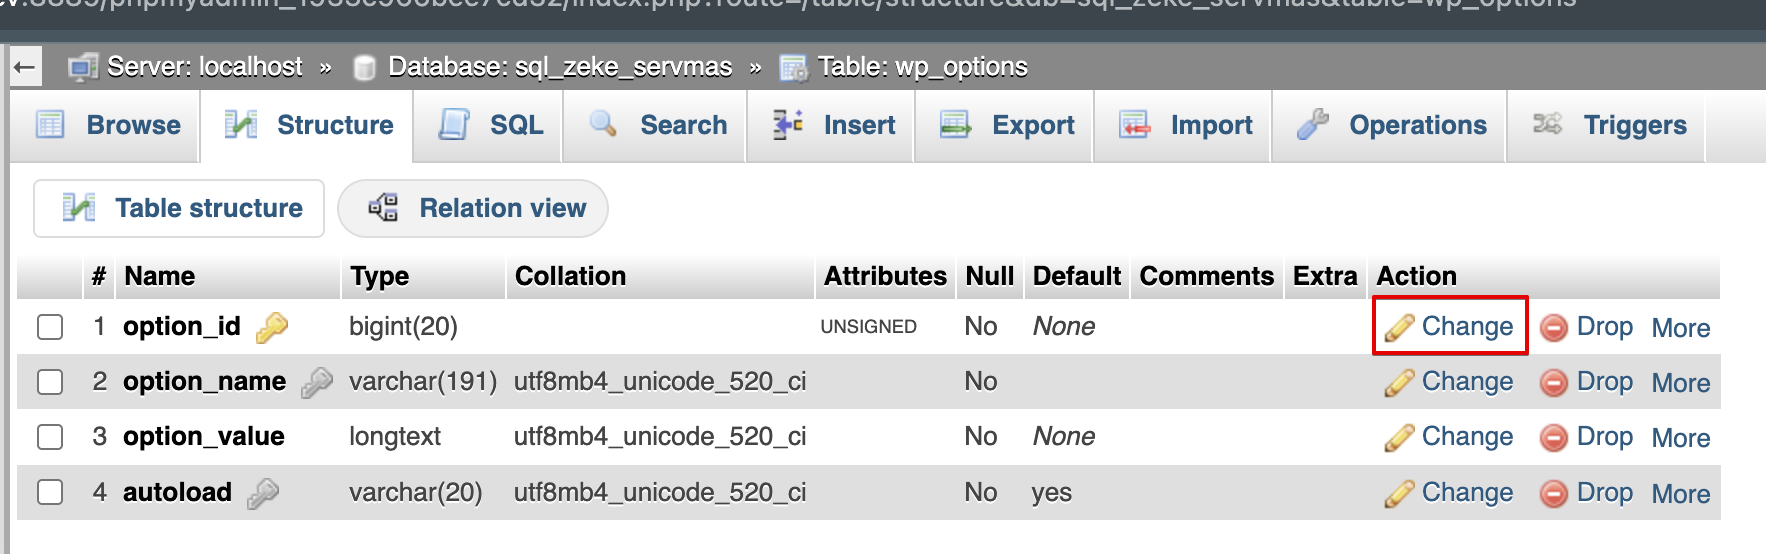Open the More dropdown for option_id
Image resolution: width=1766 pixels, height=554 pixels.
pyautogui.click(x=1680, y=328)
